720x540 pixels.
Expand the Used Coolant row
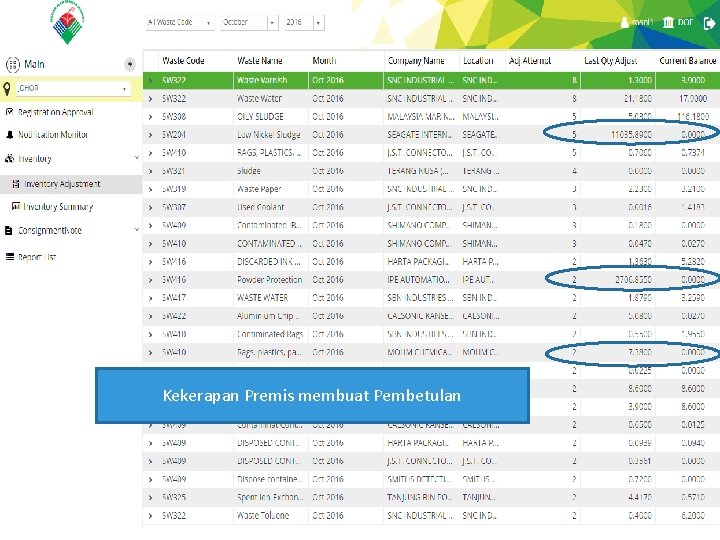(x=150, y=208)
